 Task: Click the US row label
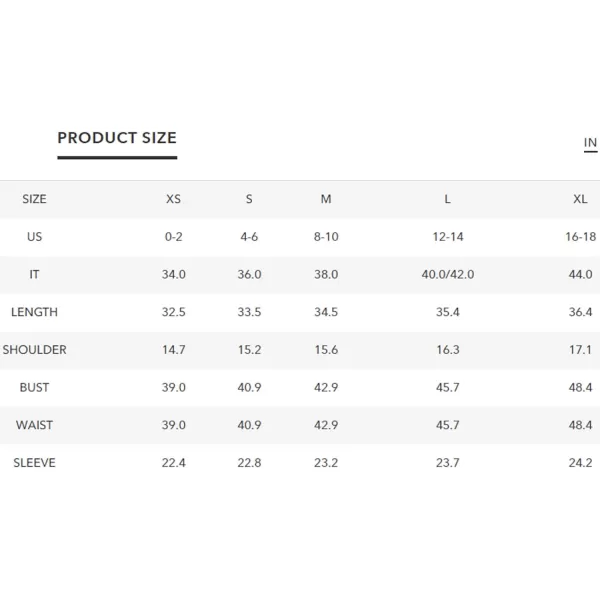[34, 236]
